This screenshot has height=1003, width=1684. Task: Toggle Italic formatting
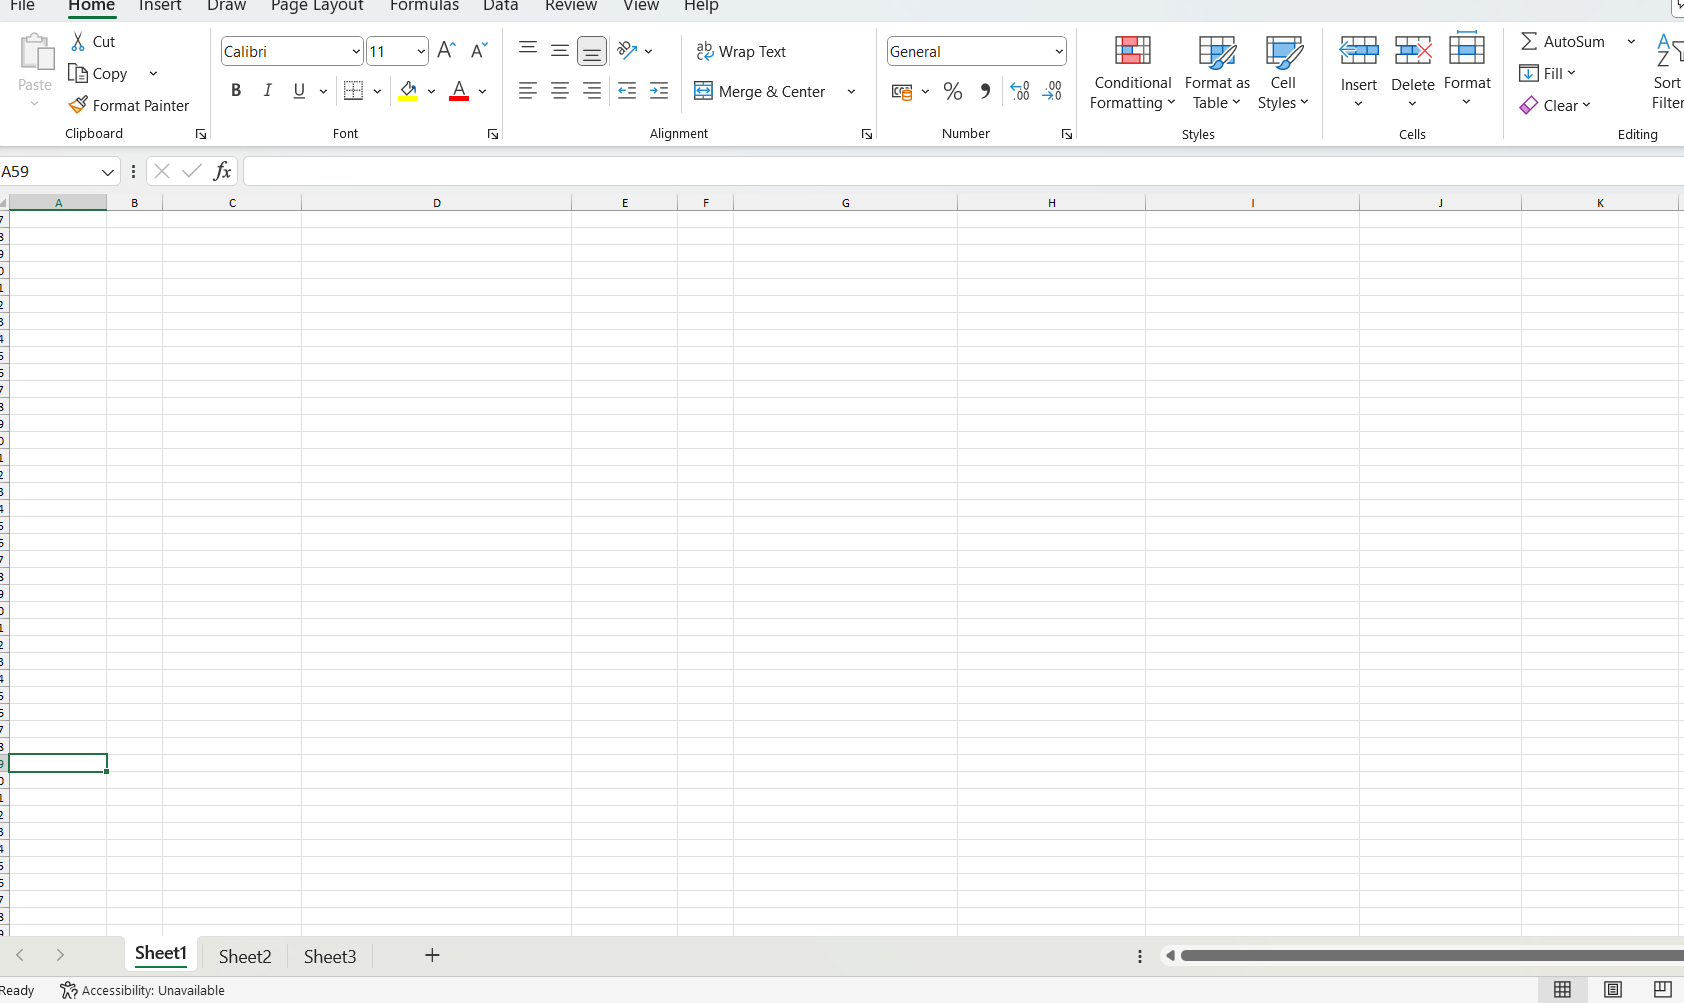(x=267, y=91)
